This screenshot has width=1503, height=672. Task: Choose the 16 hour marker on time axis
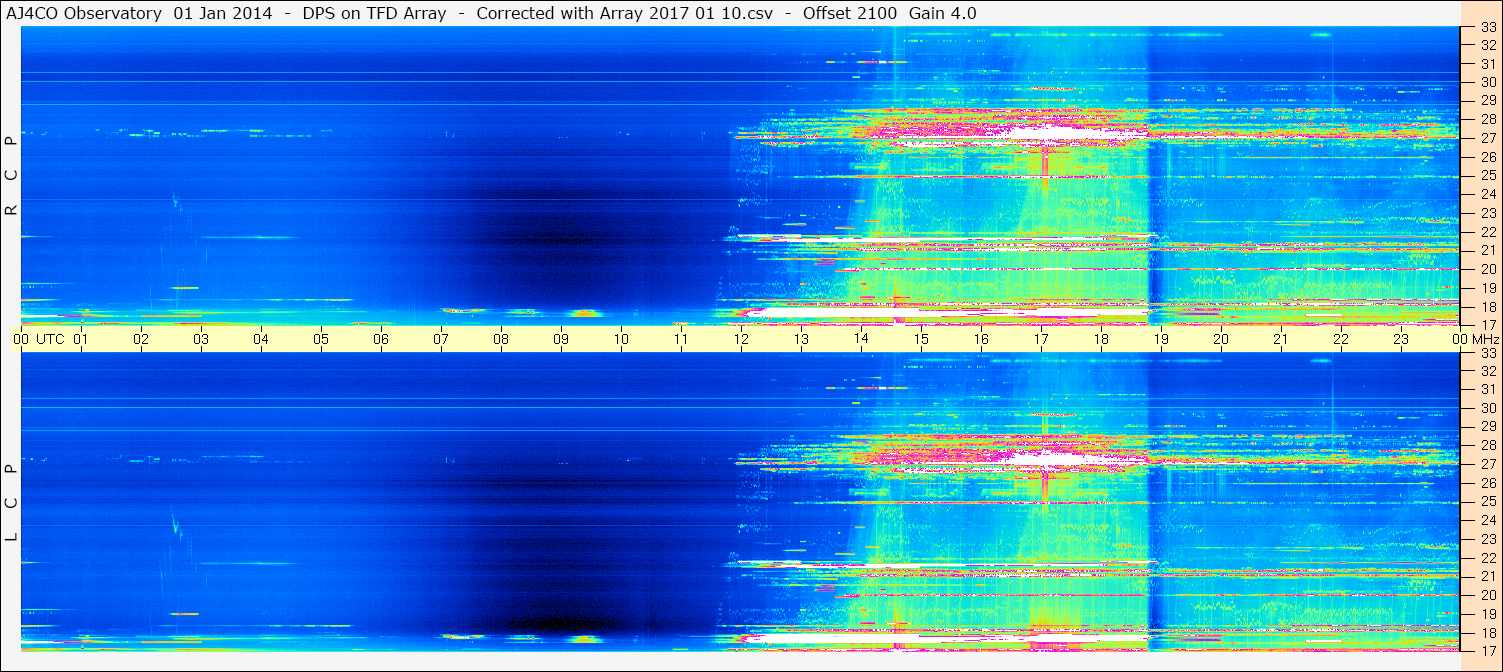(x=981, y=339)
